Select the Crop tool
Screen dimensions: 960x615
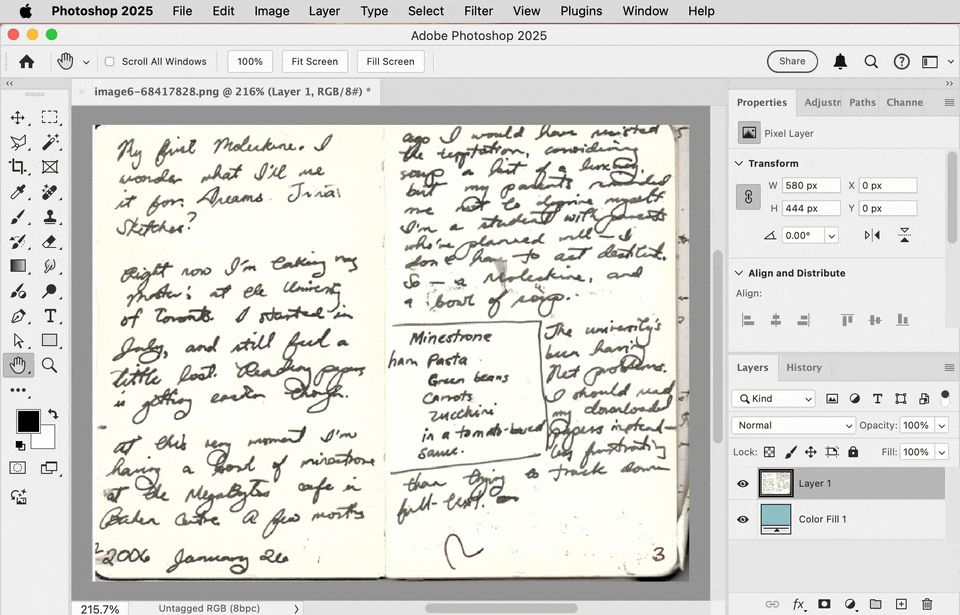pos(18,167)
